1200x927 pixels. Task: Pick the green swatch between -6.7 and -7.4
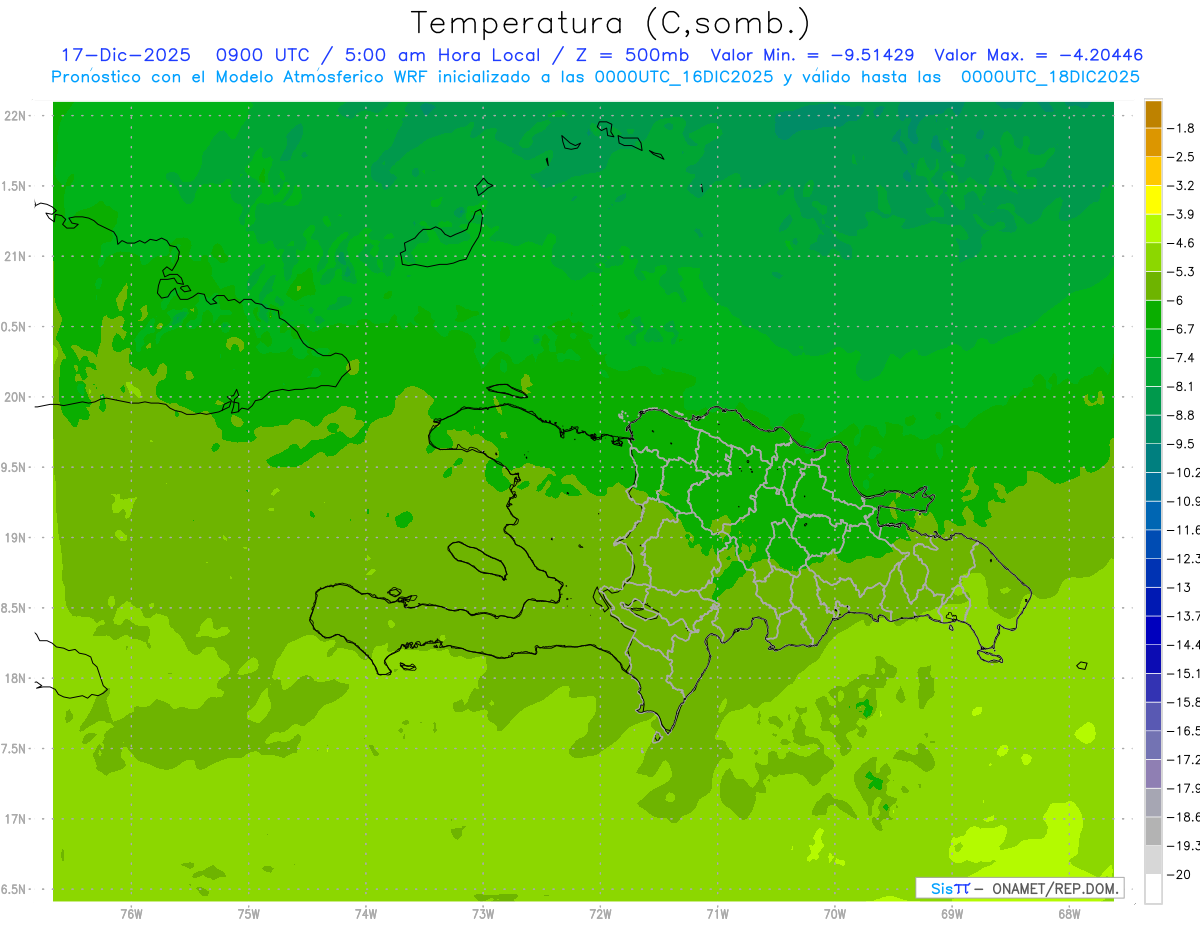tap(1153, 343)
